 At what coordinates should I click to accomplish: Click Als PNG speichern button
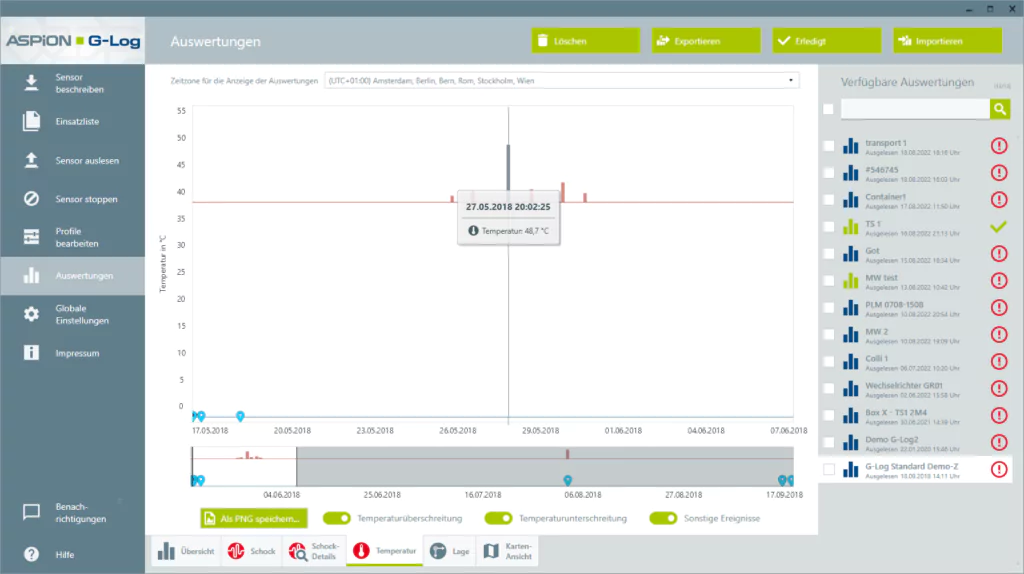pyautogui.click(x=253, y=519)
